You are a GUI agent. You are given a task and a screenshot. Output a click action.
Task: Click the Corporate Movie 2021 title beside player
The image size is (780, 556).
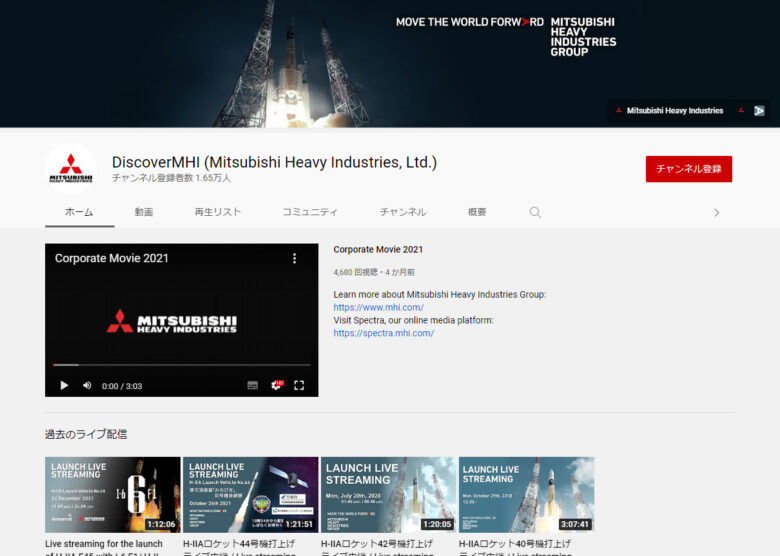tap(378, 250)
